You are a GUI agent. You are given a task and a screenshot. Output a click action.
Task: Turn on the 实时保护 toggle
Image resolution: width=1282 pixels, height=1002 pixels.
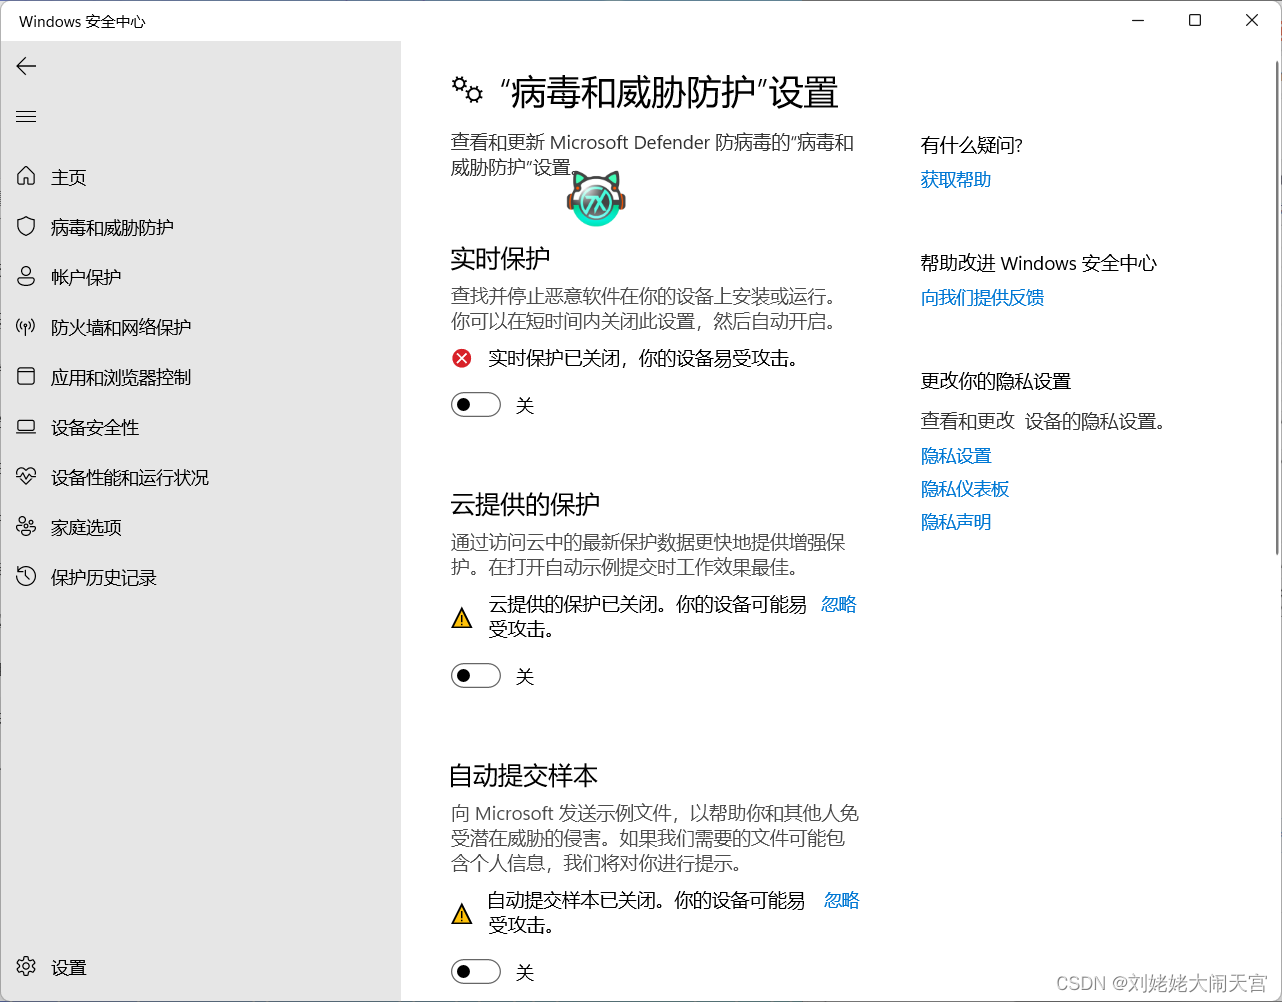coord(476,405)
